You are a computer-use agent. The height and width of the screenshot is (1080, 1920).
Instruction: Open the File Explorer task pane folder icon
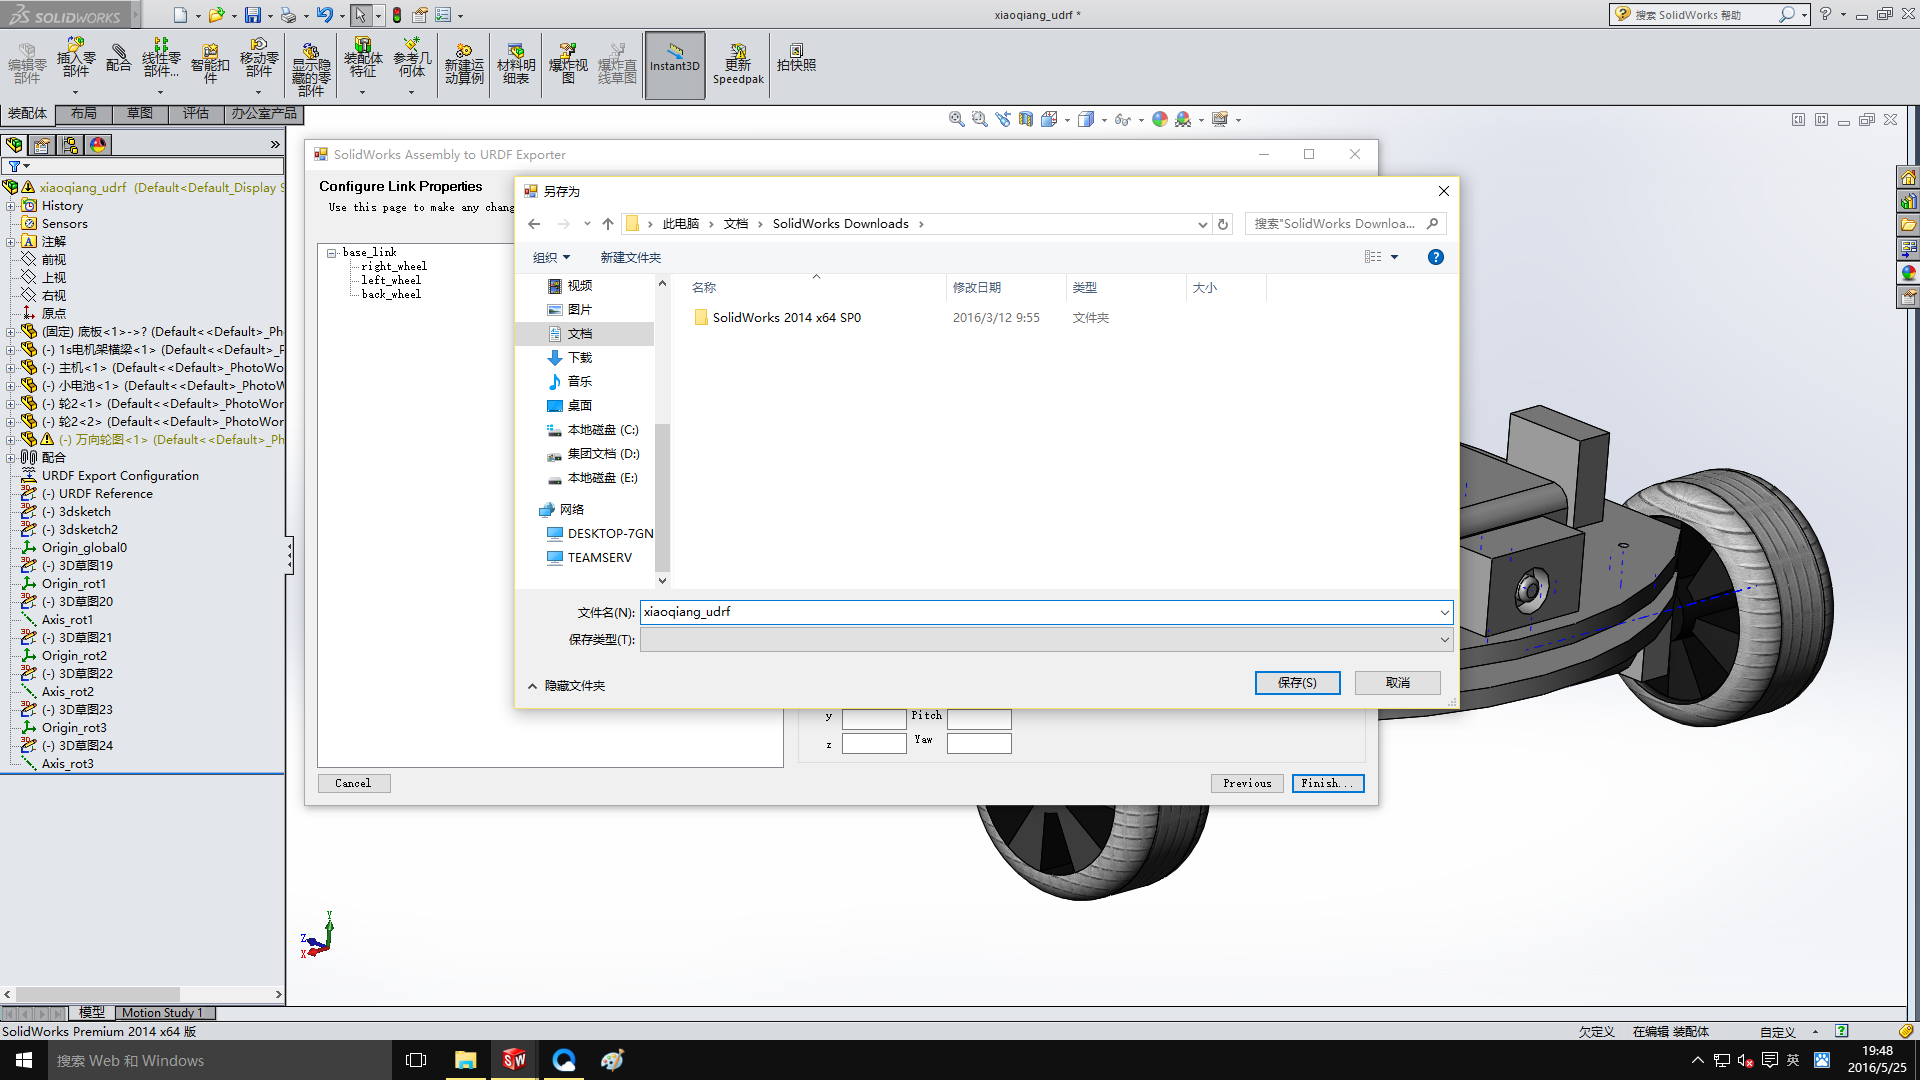coord(1908,225)
